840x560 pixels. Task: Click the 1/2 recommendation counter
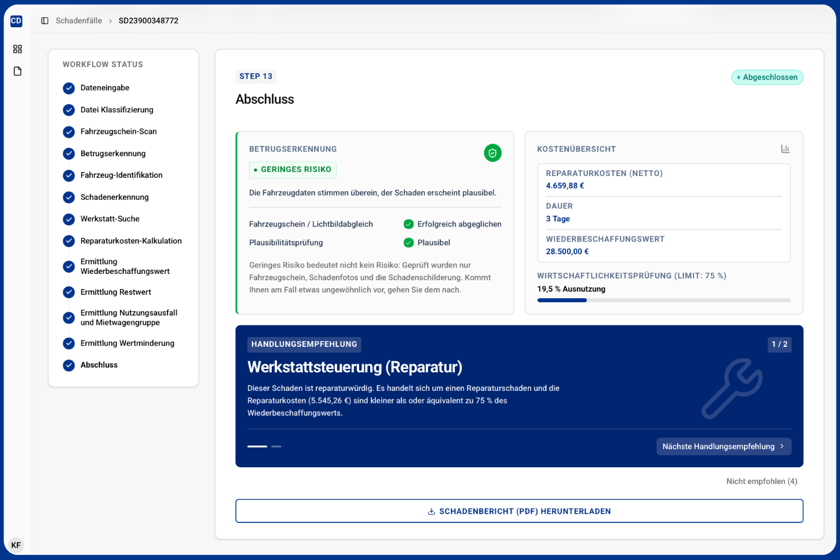(779, 344)
